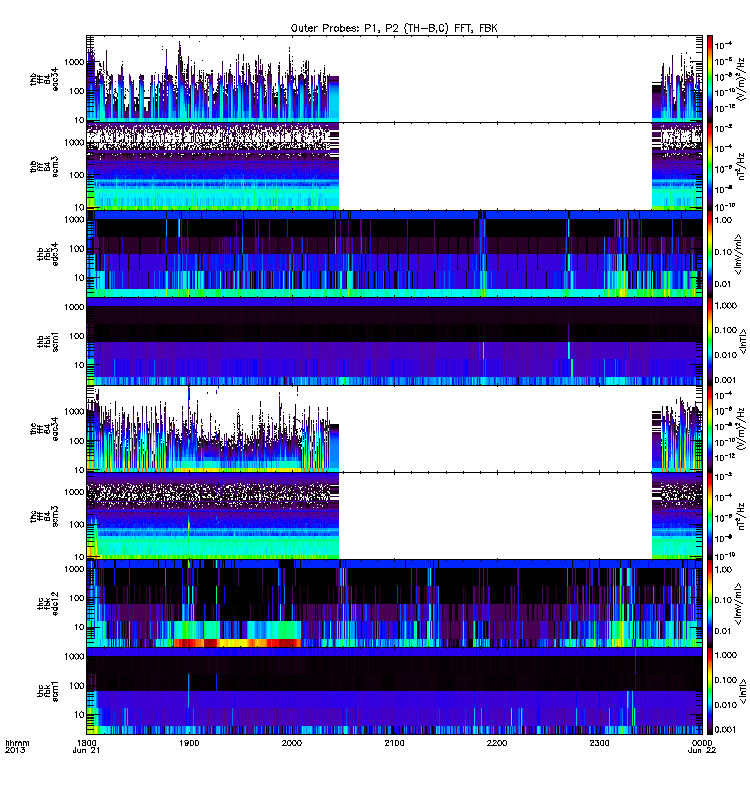Click the 2200 time axis label
The width and height of the screenshot is (750, 800).
click(496, 743)
